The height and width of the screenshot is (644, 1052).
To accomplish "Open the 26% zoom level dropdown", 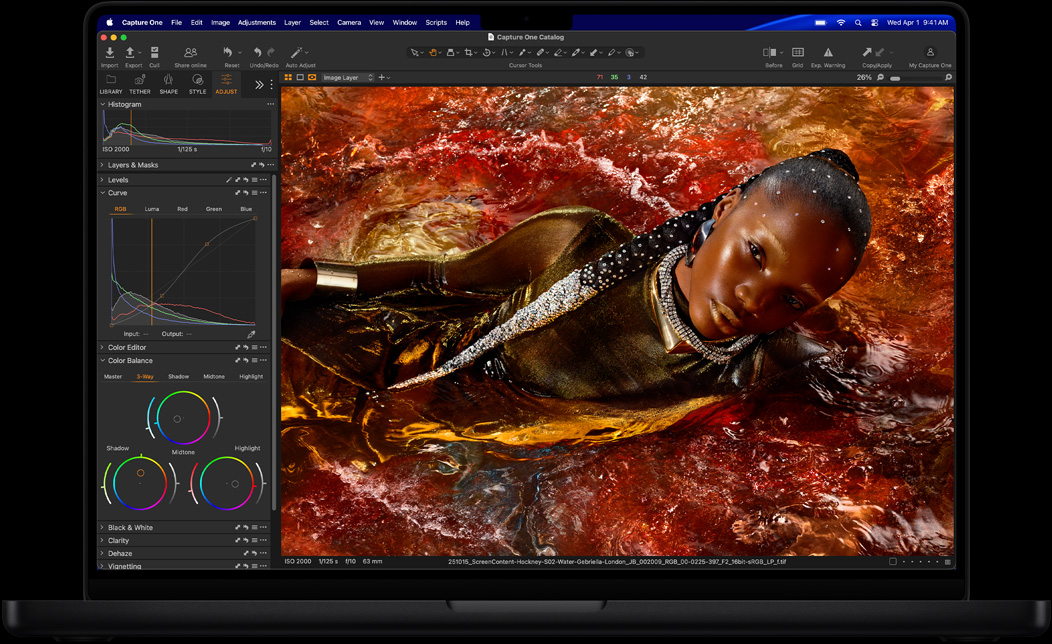I will 866,76.
